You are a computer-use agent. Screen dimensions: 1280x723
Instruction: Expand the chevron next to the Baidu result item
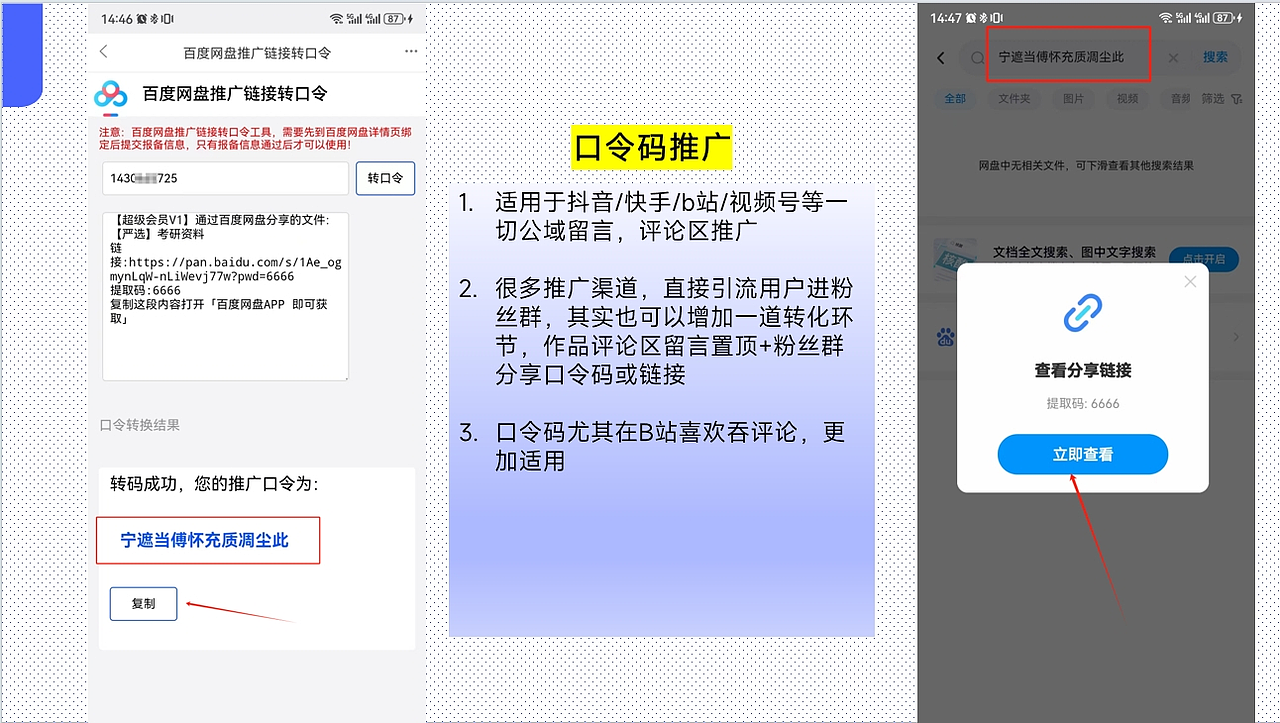pos(1237,337)
